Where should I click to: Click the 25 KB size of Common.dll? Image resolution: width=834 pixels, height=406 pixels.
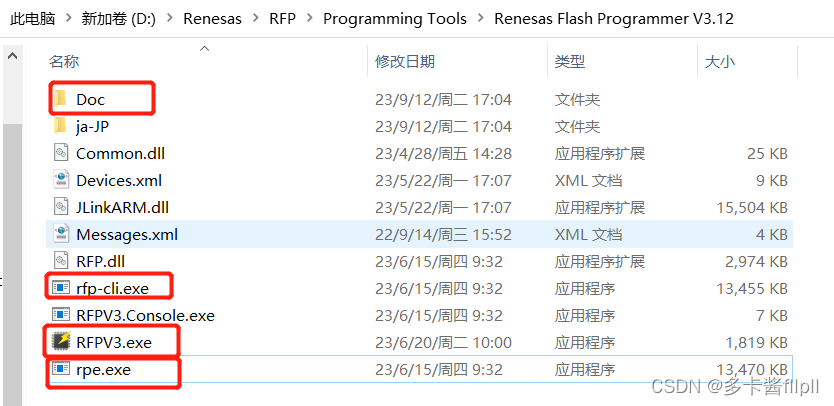pyautogui.click(x=766, y=154)
